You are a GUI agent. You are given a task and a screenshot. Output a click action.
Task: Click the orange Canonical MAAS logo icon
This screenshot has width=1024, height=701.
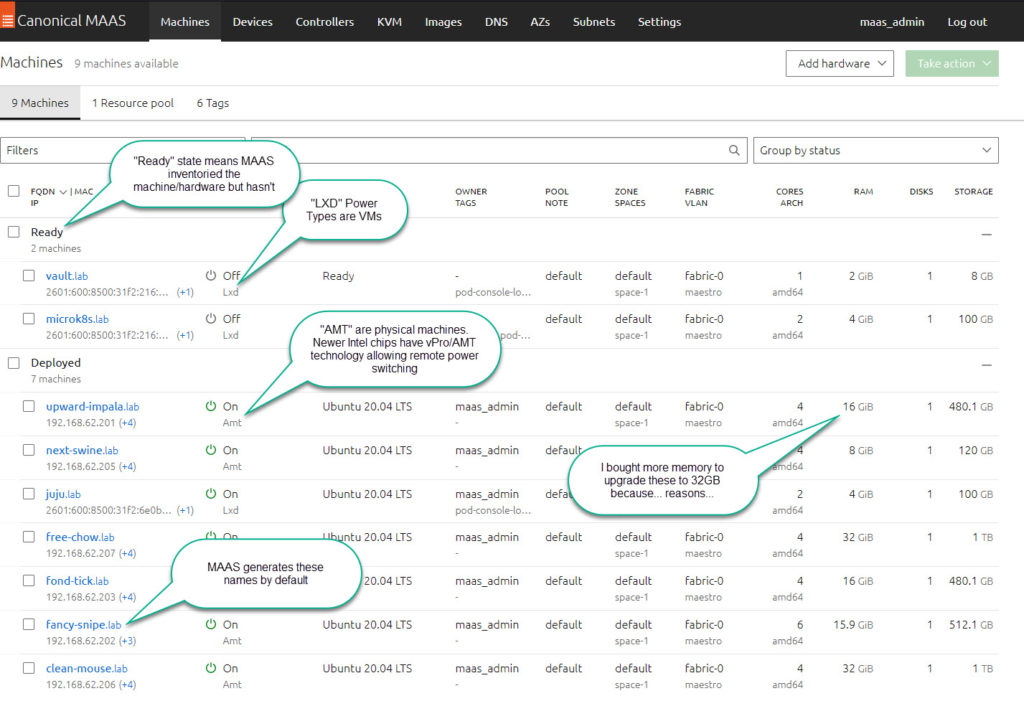(7, 20)
